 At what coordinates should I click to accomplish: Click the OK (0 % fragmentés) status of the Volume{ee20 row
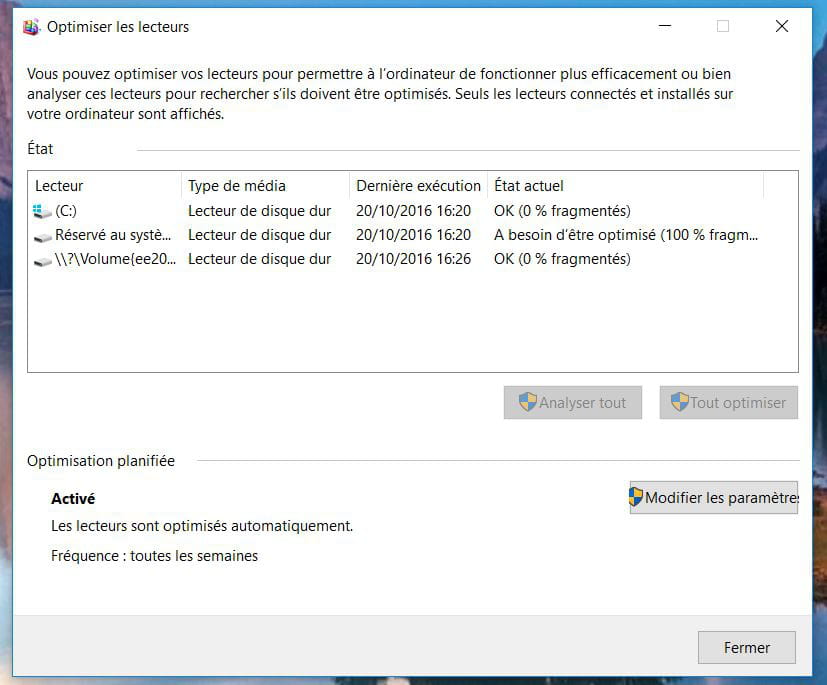tap(562, 259)
